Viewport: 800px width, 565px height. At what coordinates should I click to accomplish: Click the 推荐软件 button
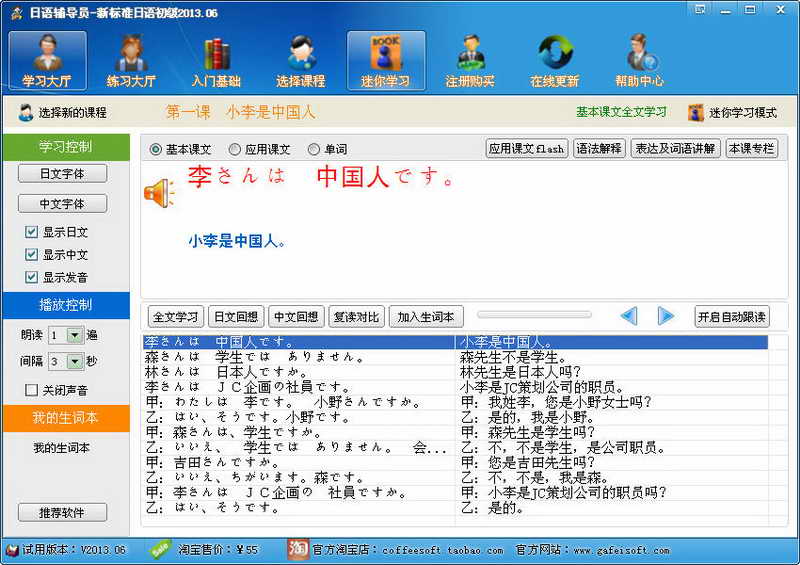(62, 512)
